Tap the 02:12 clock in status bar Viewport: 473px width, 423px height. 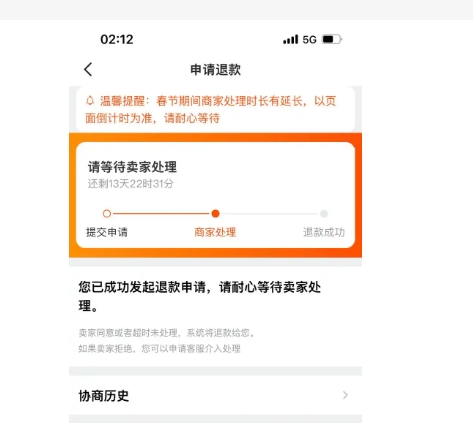117,40
